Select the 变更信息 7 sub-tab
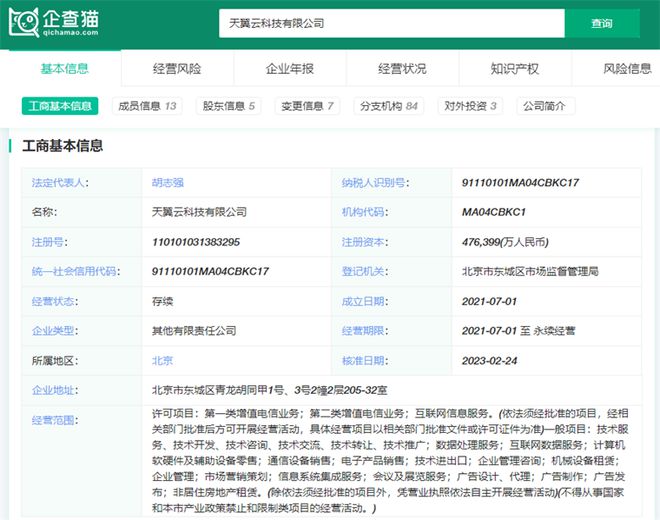Viewport: 660px width, 520px height. click(307, 106)
